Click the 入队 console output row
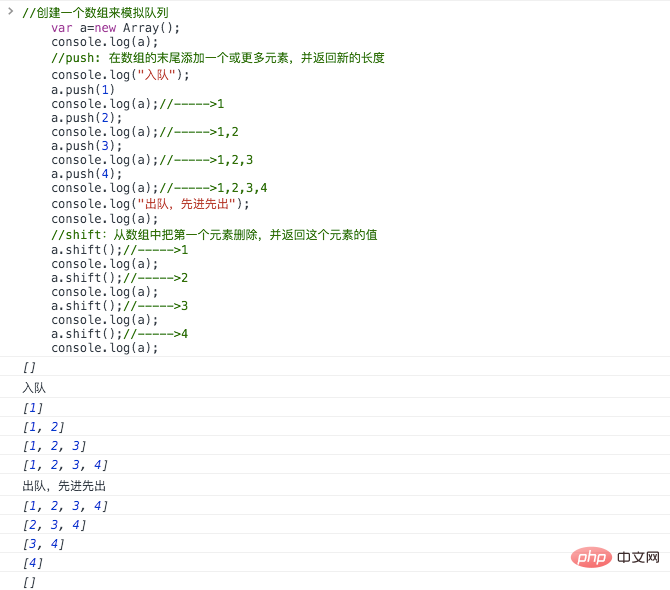 click(335, 387)
